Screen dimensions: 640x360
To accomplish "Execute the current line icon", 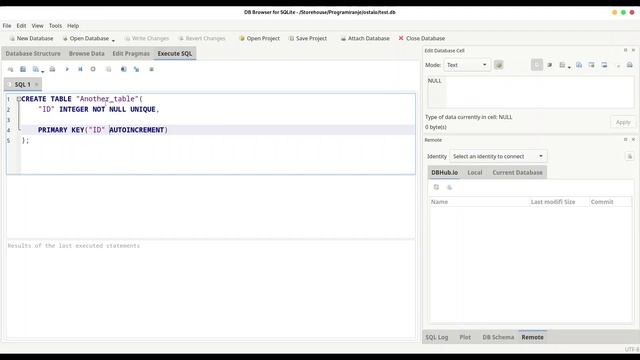I will [80, 69].
